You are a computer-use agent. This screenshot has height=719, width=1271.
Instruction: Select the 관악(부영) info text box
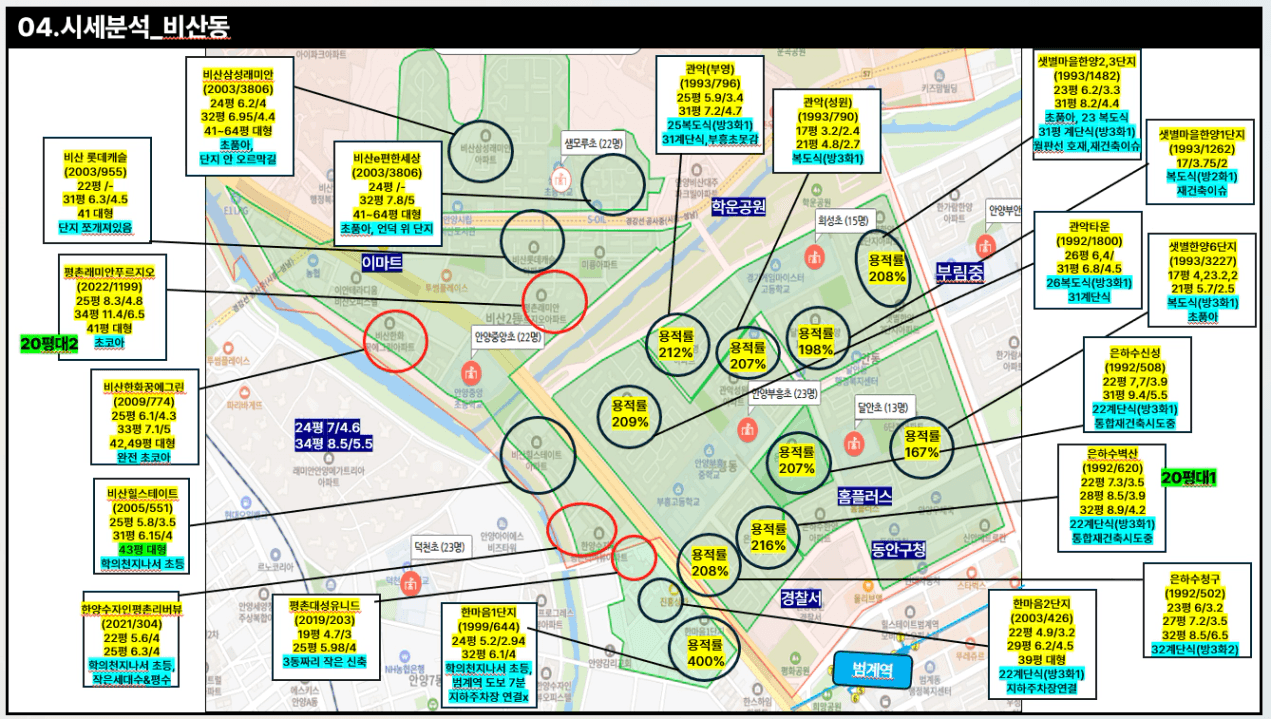709,107
